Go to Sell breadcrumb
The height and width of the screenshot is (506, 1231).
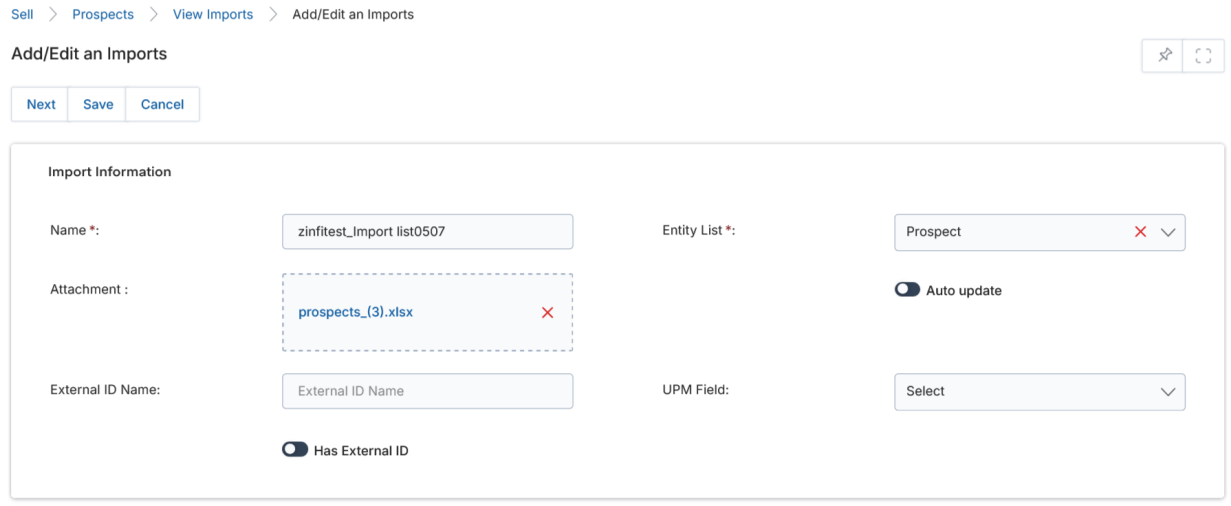[22, 14]
